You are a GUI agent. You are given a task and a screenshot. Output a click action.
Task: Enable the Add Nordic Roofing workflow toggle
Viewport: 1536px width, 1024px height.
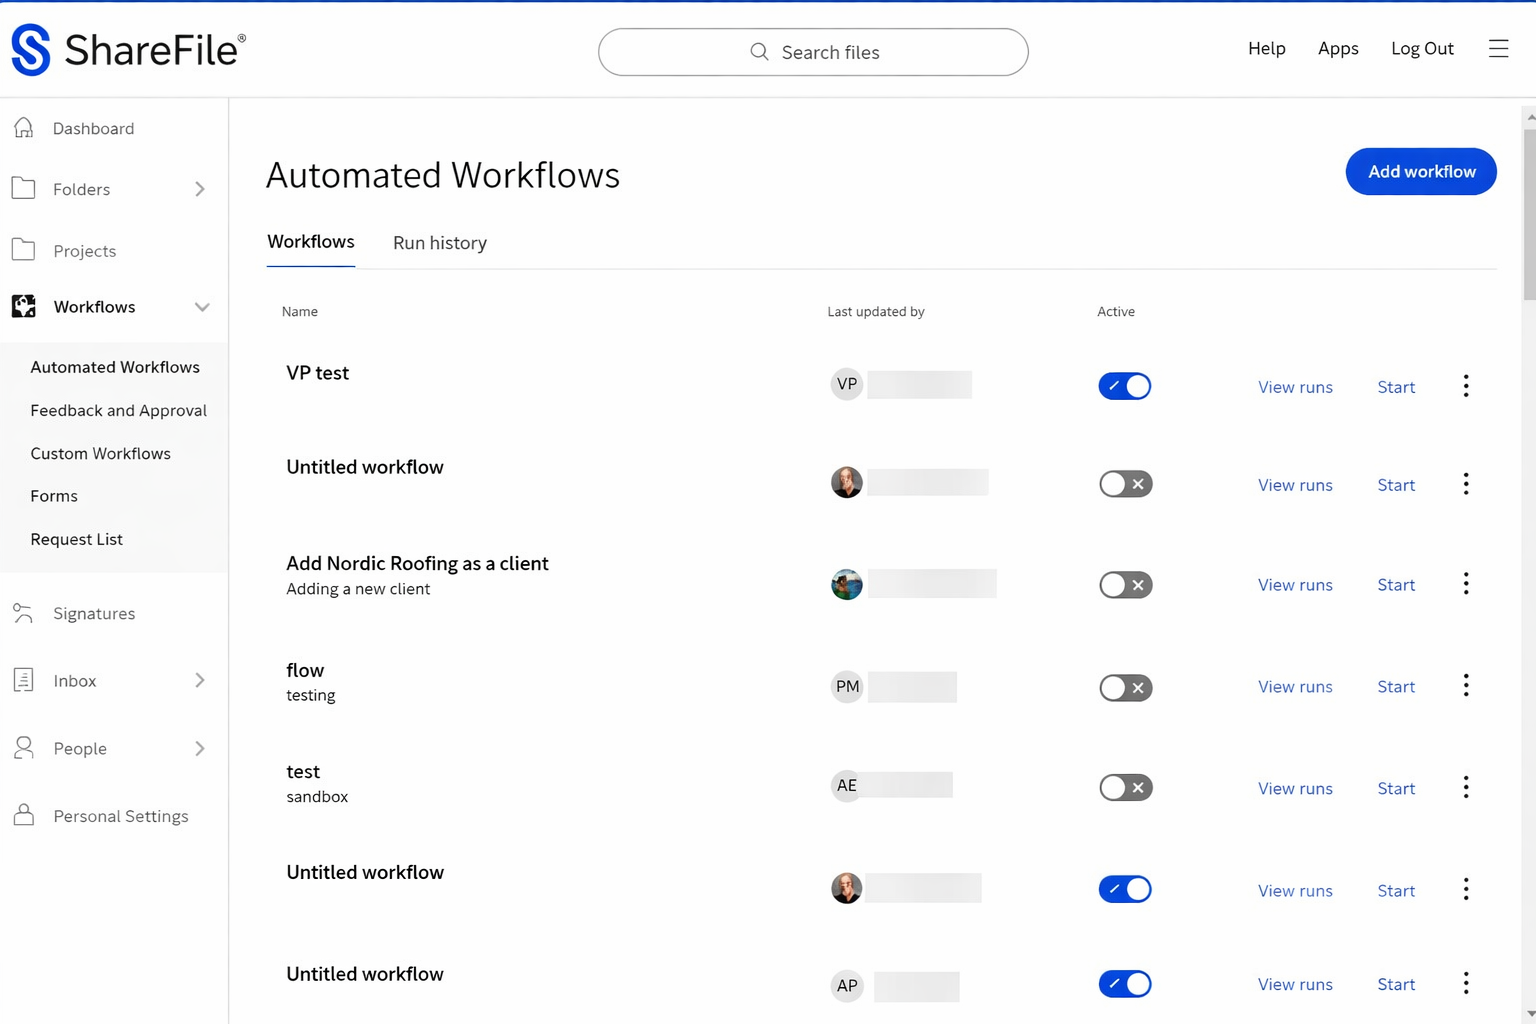pyautogui.click(x=1124, y=585)
